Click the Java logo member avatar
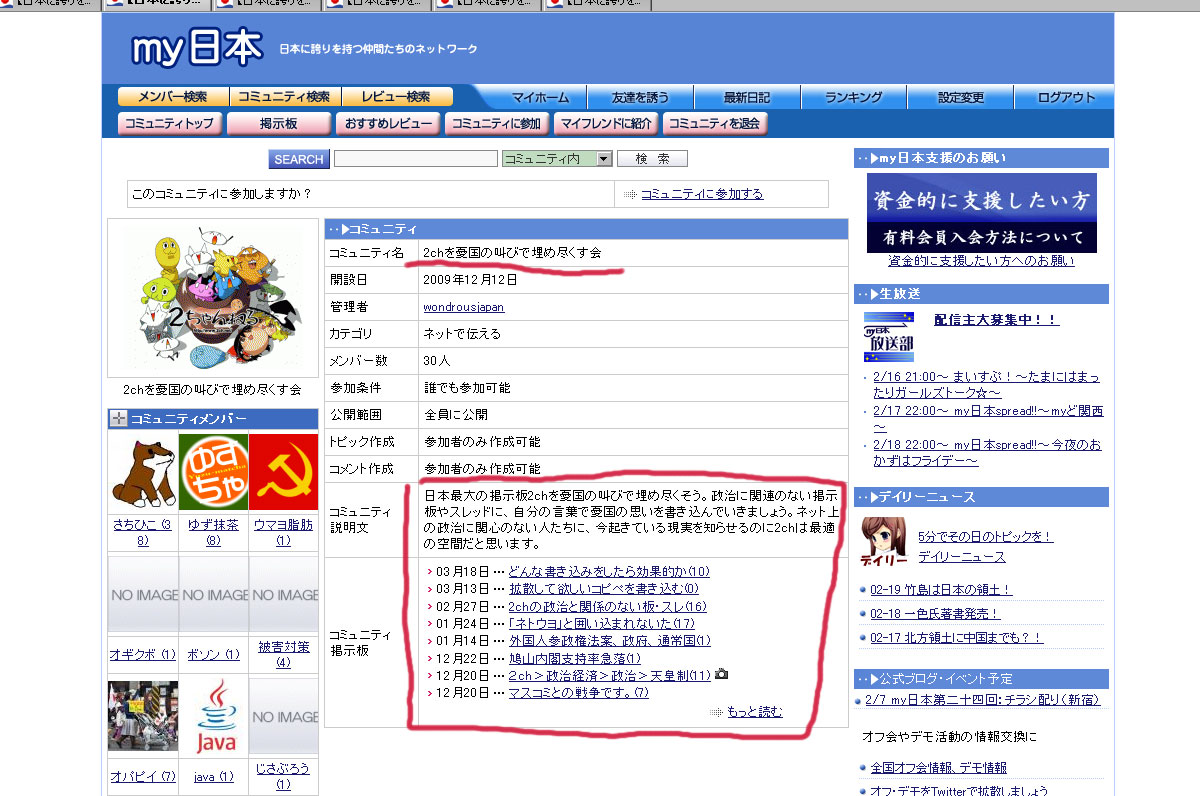This screenshot has width=1200, height=796. [x=213, y=715]
